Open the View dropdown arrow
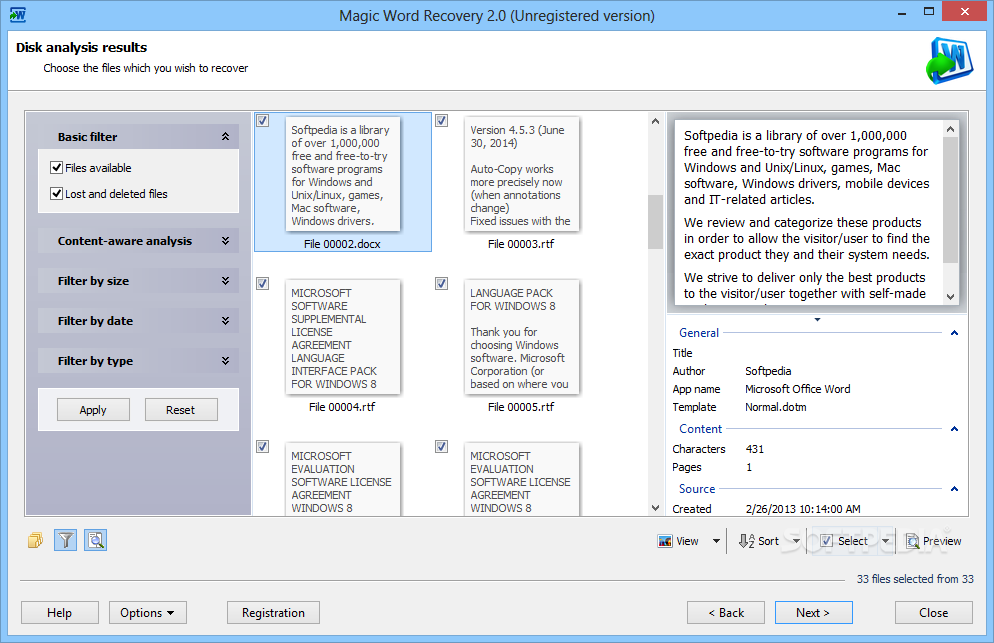 tap(716, 541)
